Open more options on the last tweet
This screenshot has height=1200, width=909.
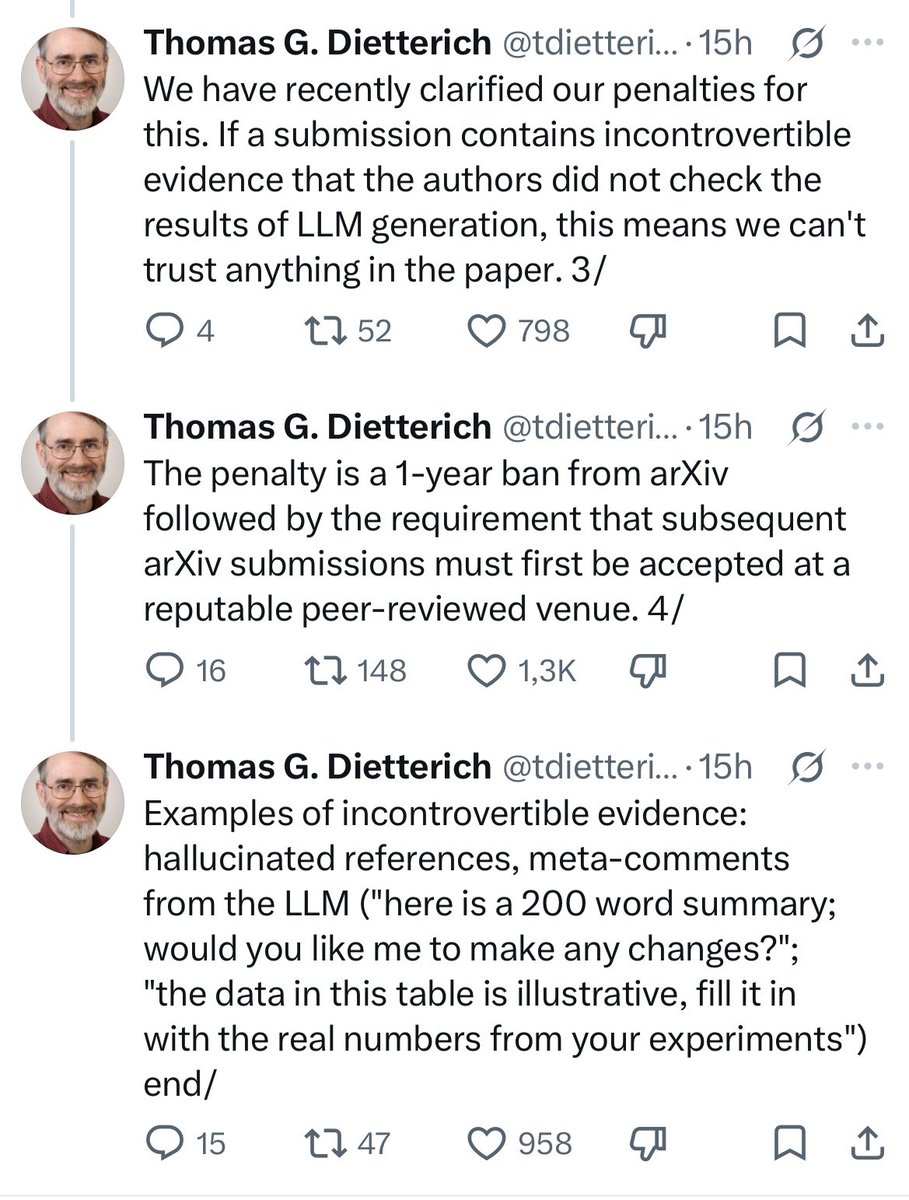coord(867,766)
